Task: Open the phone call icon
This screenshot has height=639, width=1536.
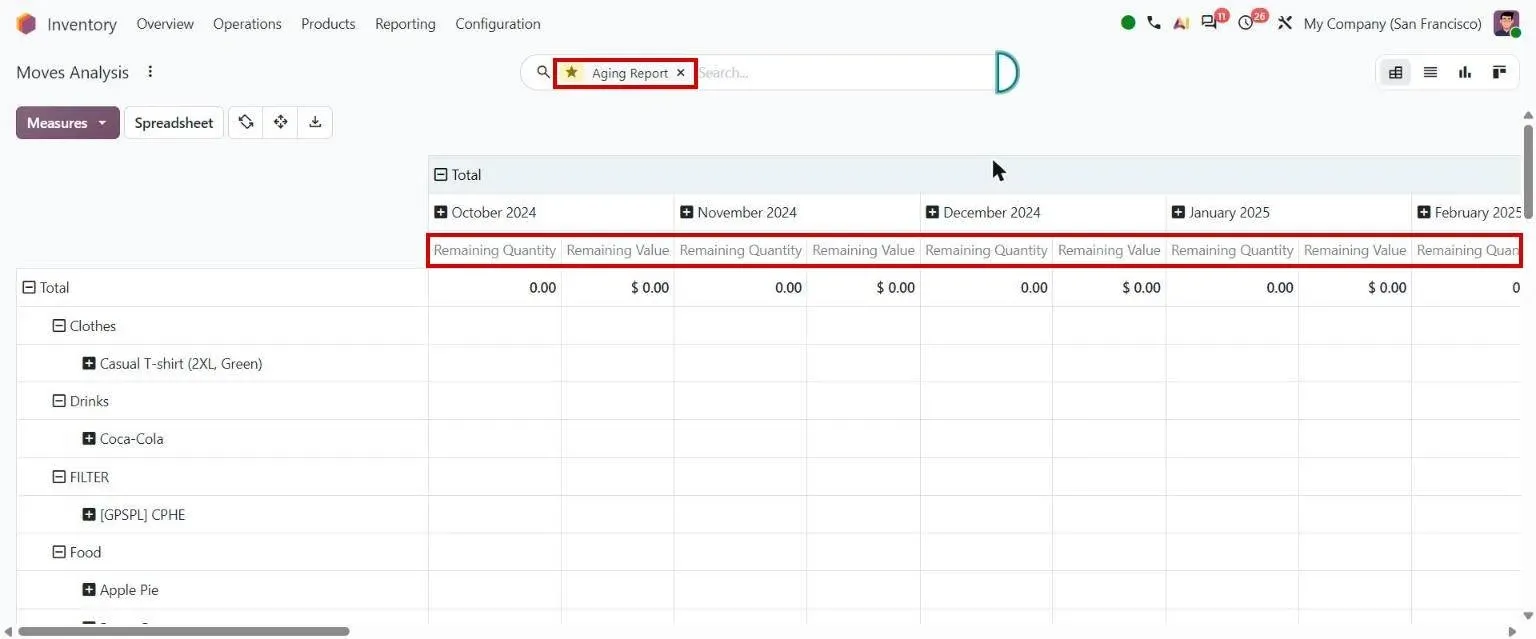Action: [x=1154, y=23]
